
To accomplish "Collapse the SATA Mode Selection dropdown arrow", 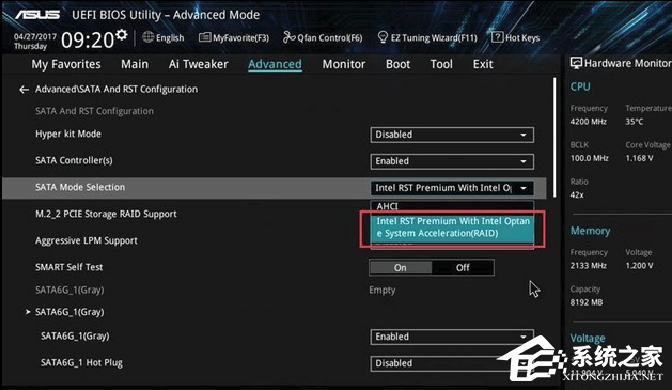I will [524, 188].
